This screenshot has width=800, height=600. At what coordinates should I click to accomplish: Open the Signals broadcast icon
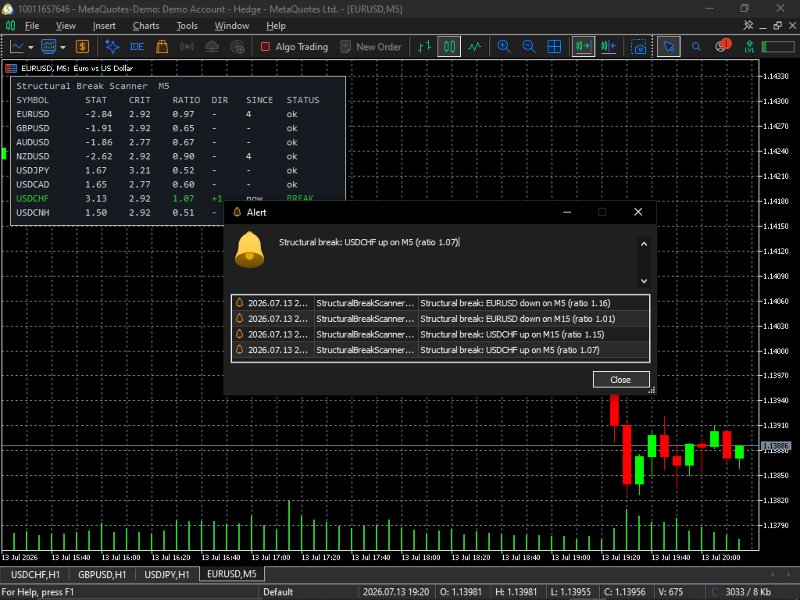point(187,46)
